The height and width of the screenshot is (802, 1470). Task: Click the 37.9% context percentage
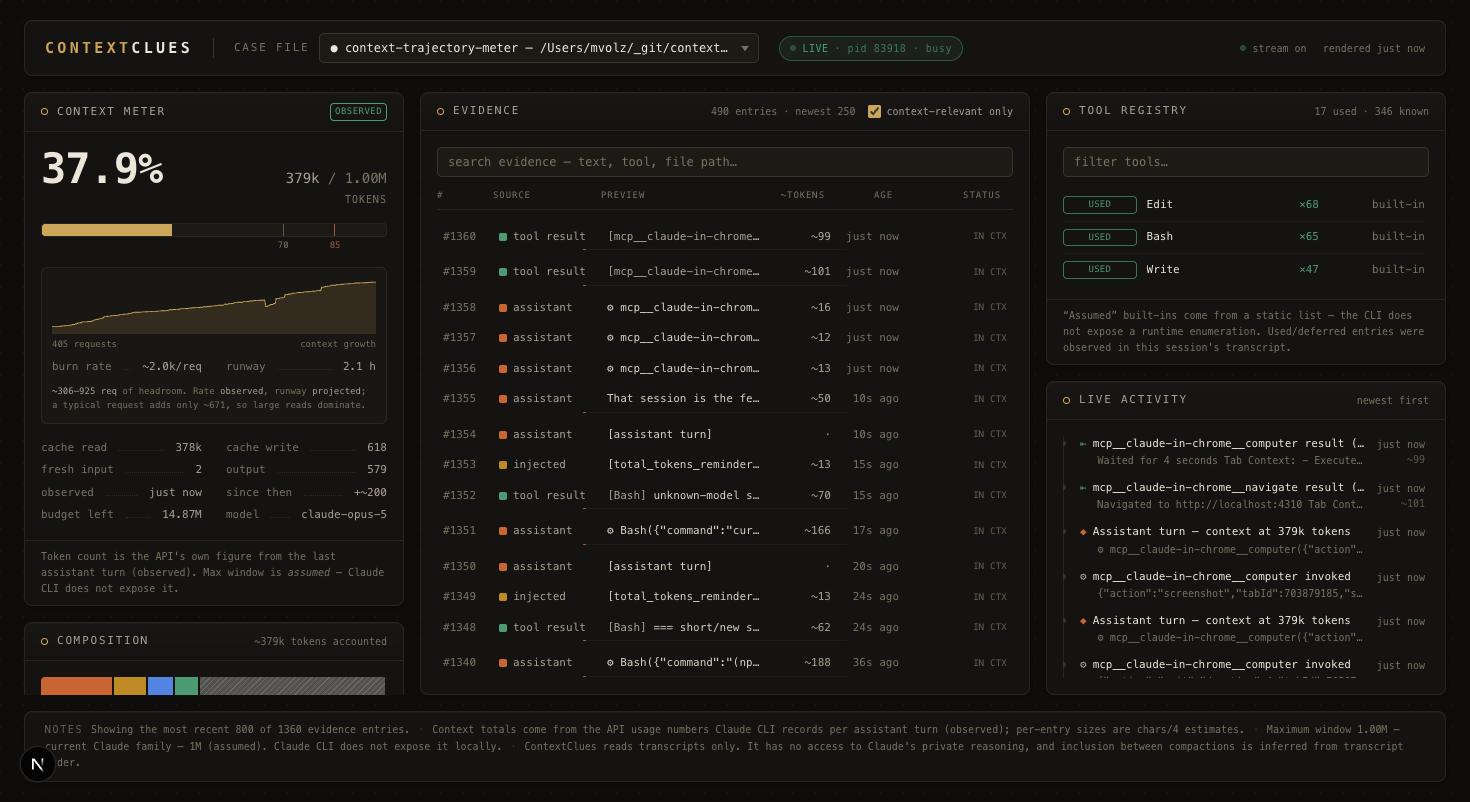coord(102,169)
